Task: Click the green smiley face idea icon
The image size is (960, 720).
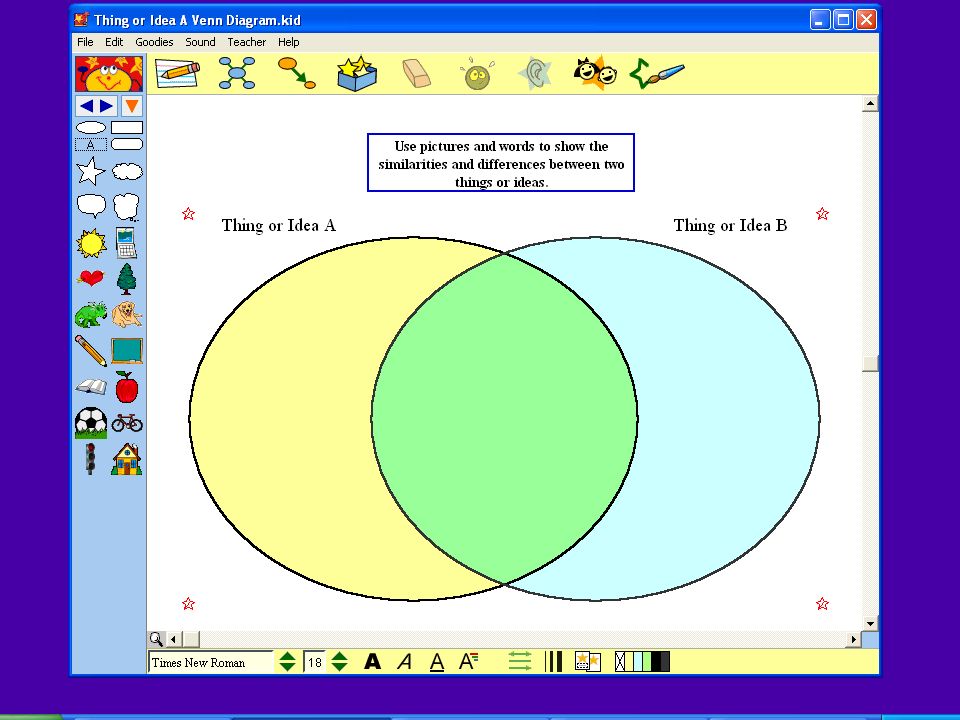Action: coord(477,74)
